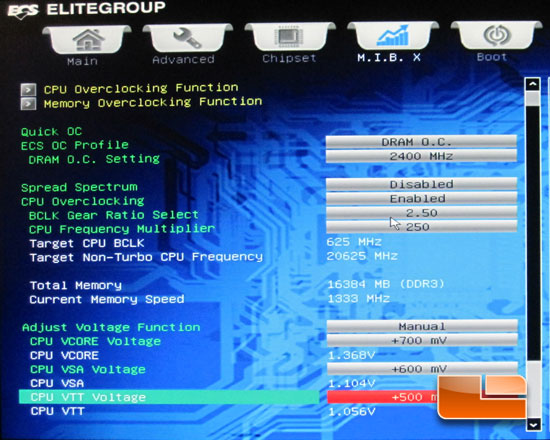
Task: Click the scrollbar up arrow
Action: (x=532, y=84)
